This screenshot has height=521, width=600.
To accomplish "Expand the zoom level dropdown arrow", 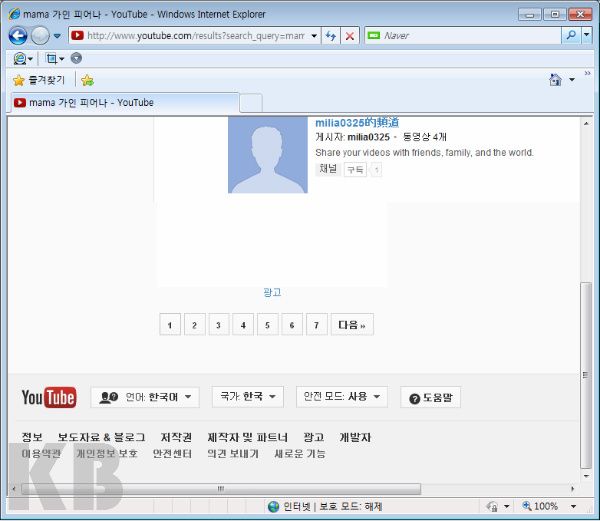I will click(573, 506).
